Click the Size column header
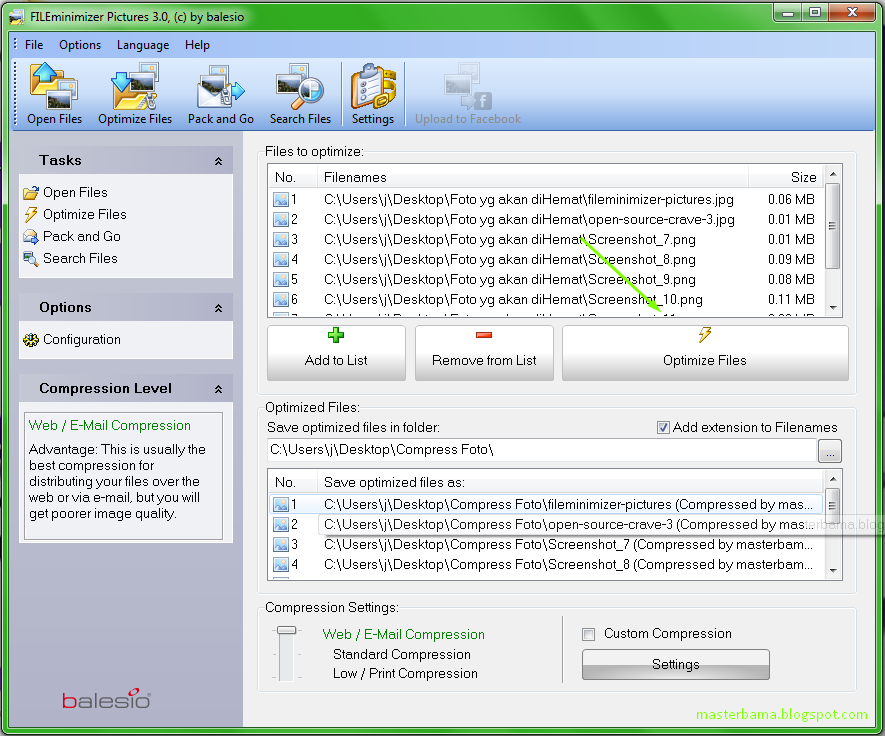The width and height of the screenshot is (885, 736). click(786, 177)
